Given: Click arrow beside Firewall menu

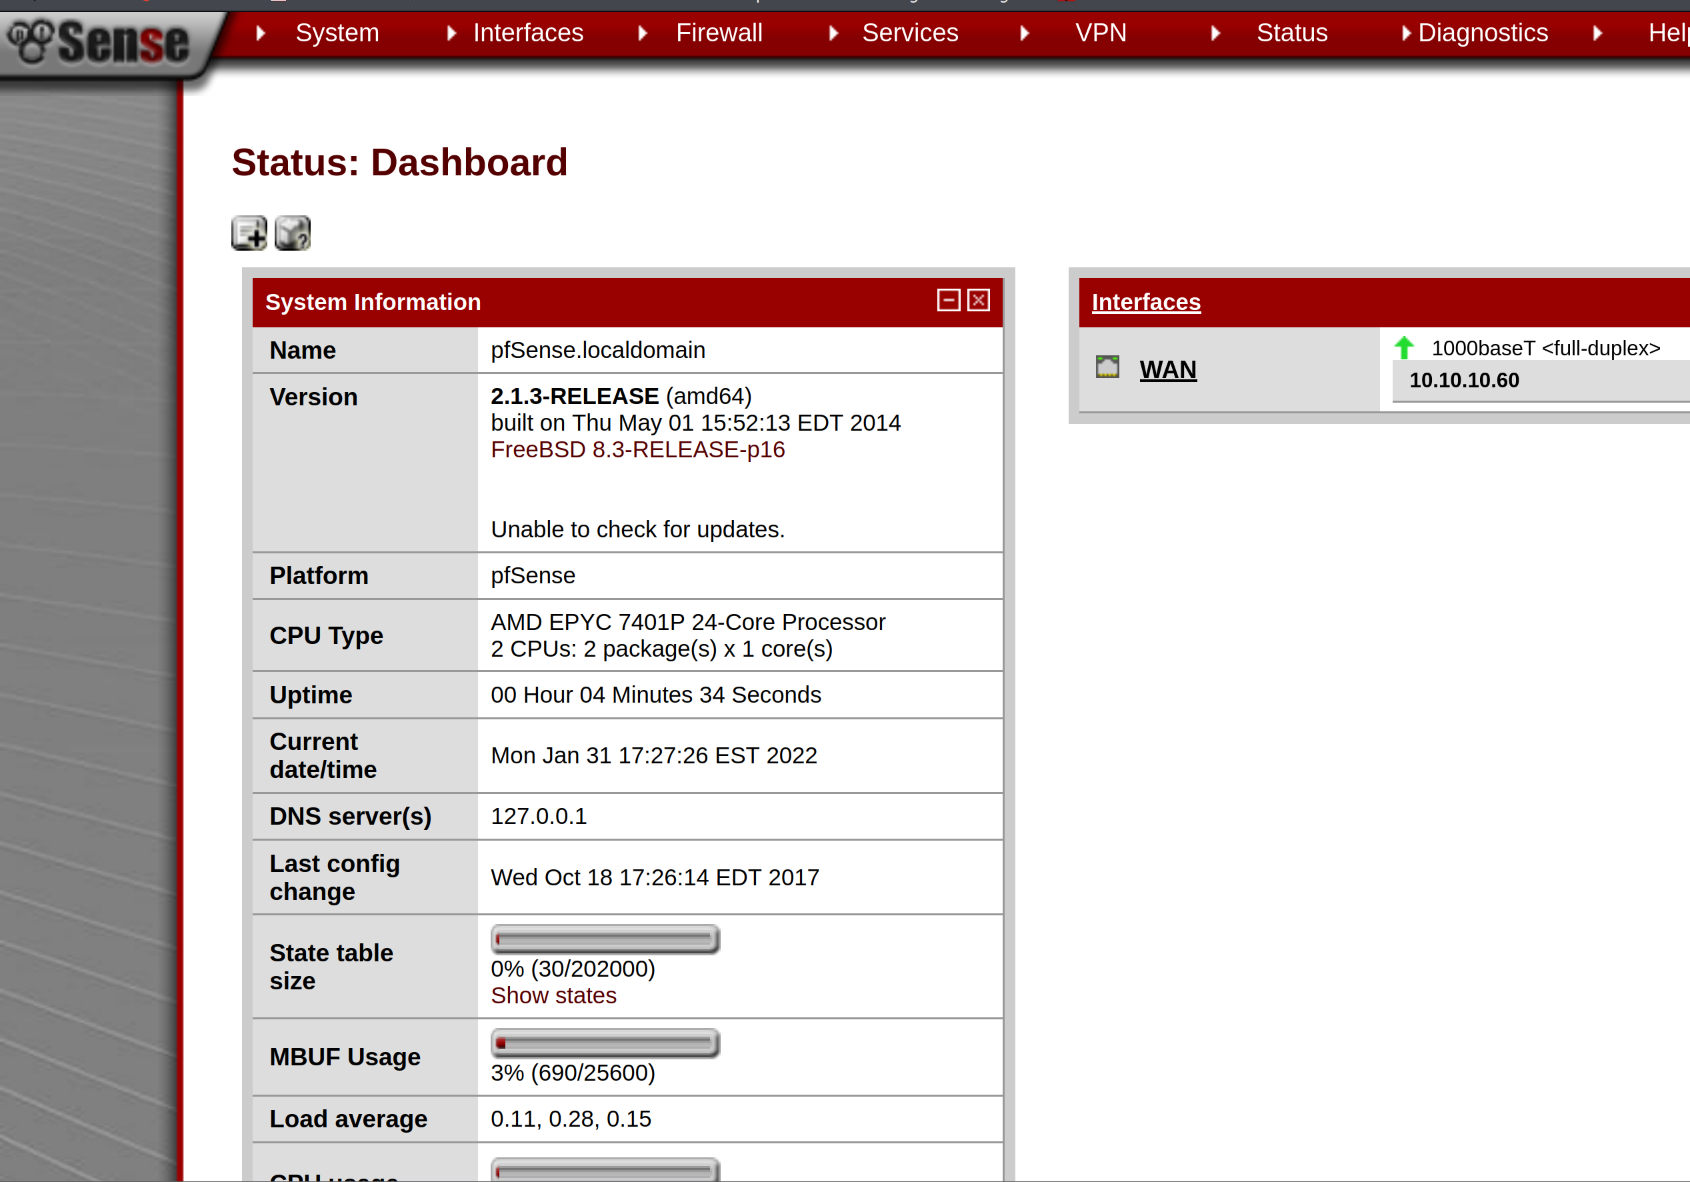Looking at the screenshot, I should click(643, 33).
